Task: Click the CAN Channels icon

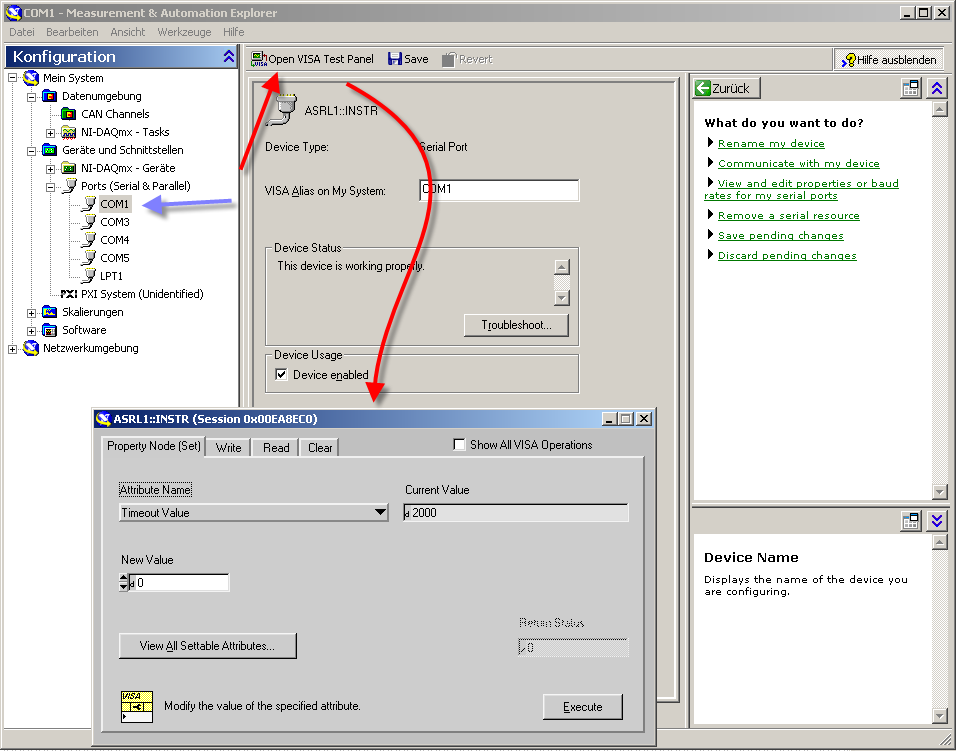Action: [x=69, y=114]
